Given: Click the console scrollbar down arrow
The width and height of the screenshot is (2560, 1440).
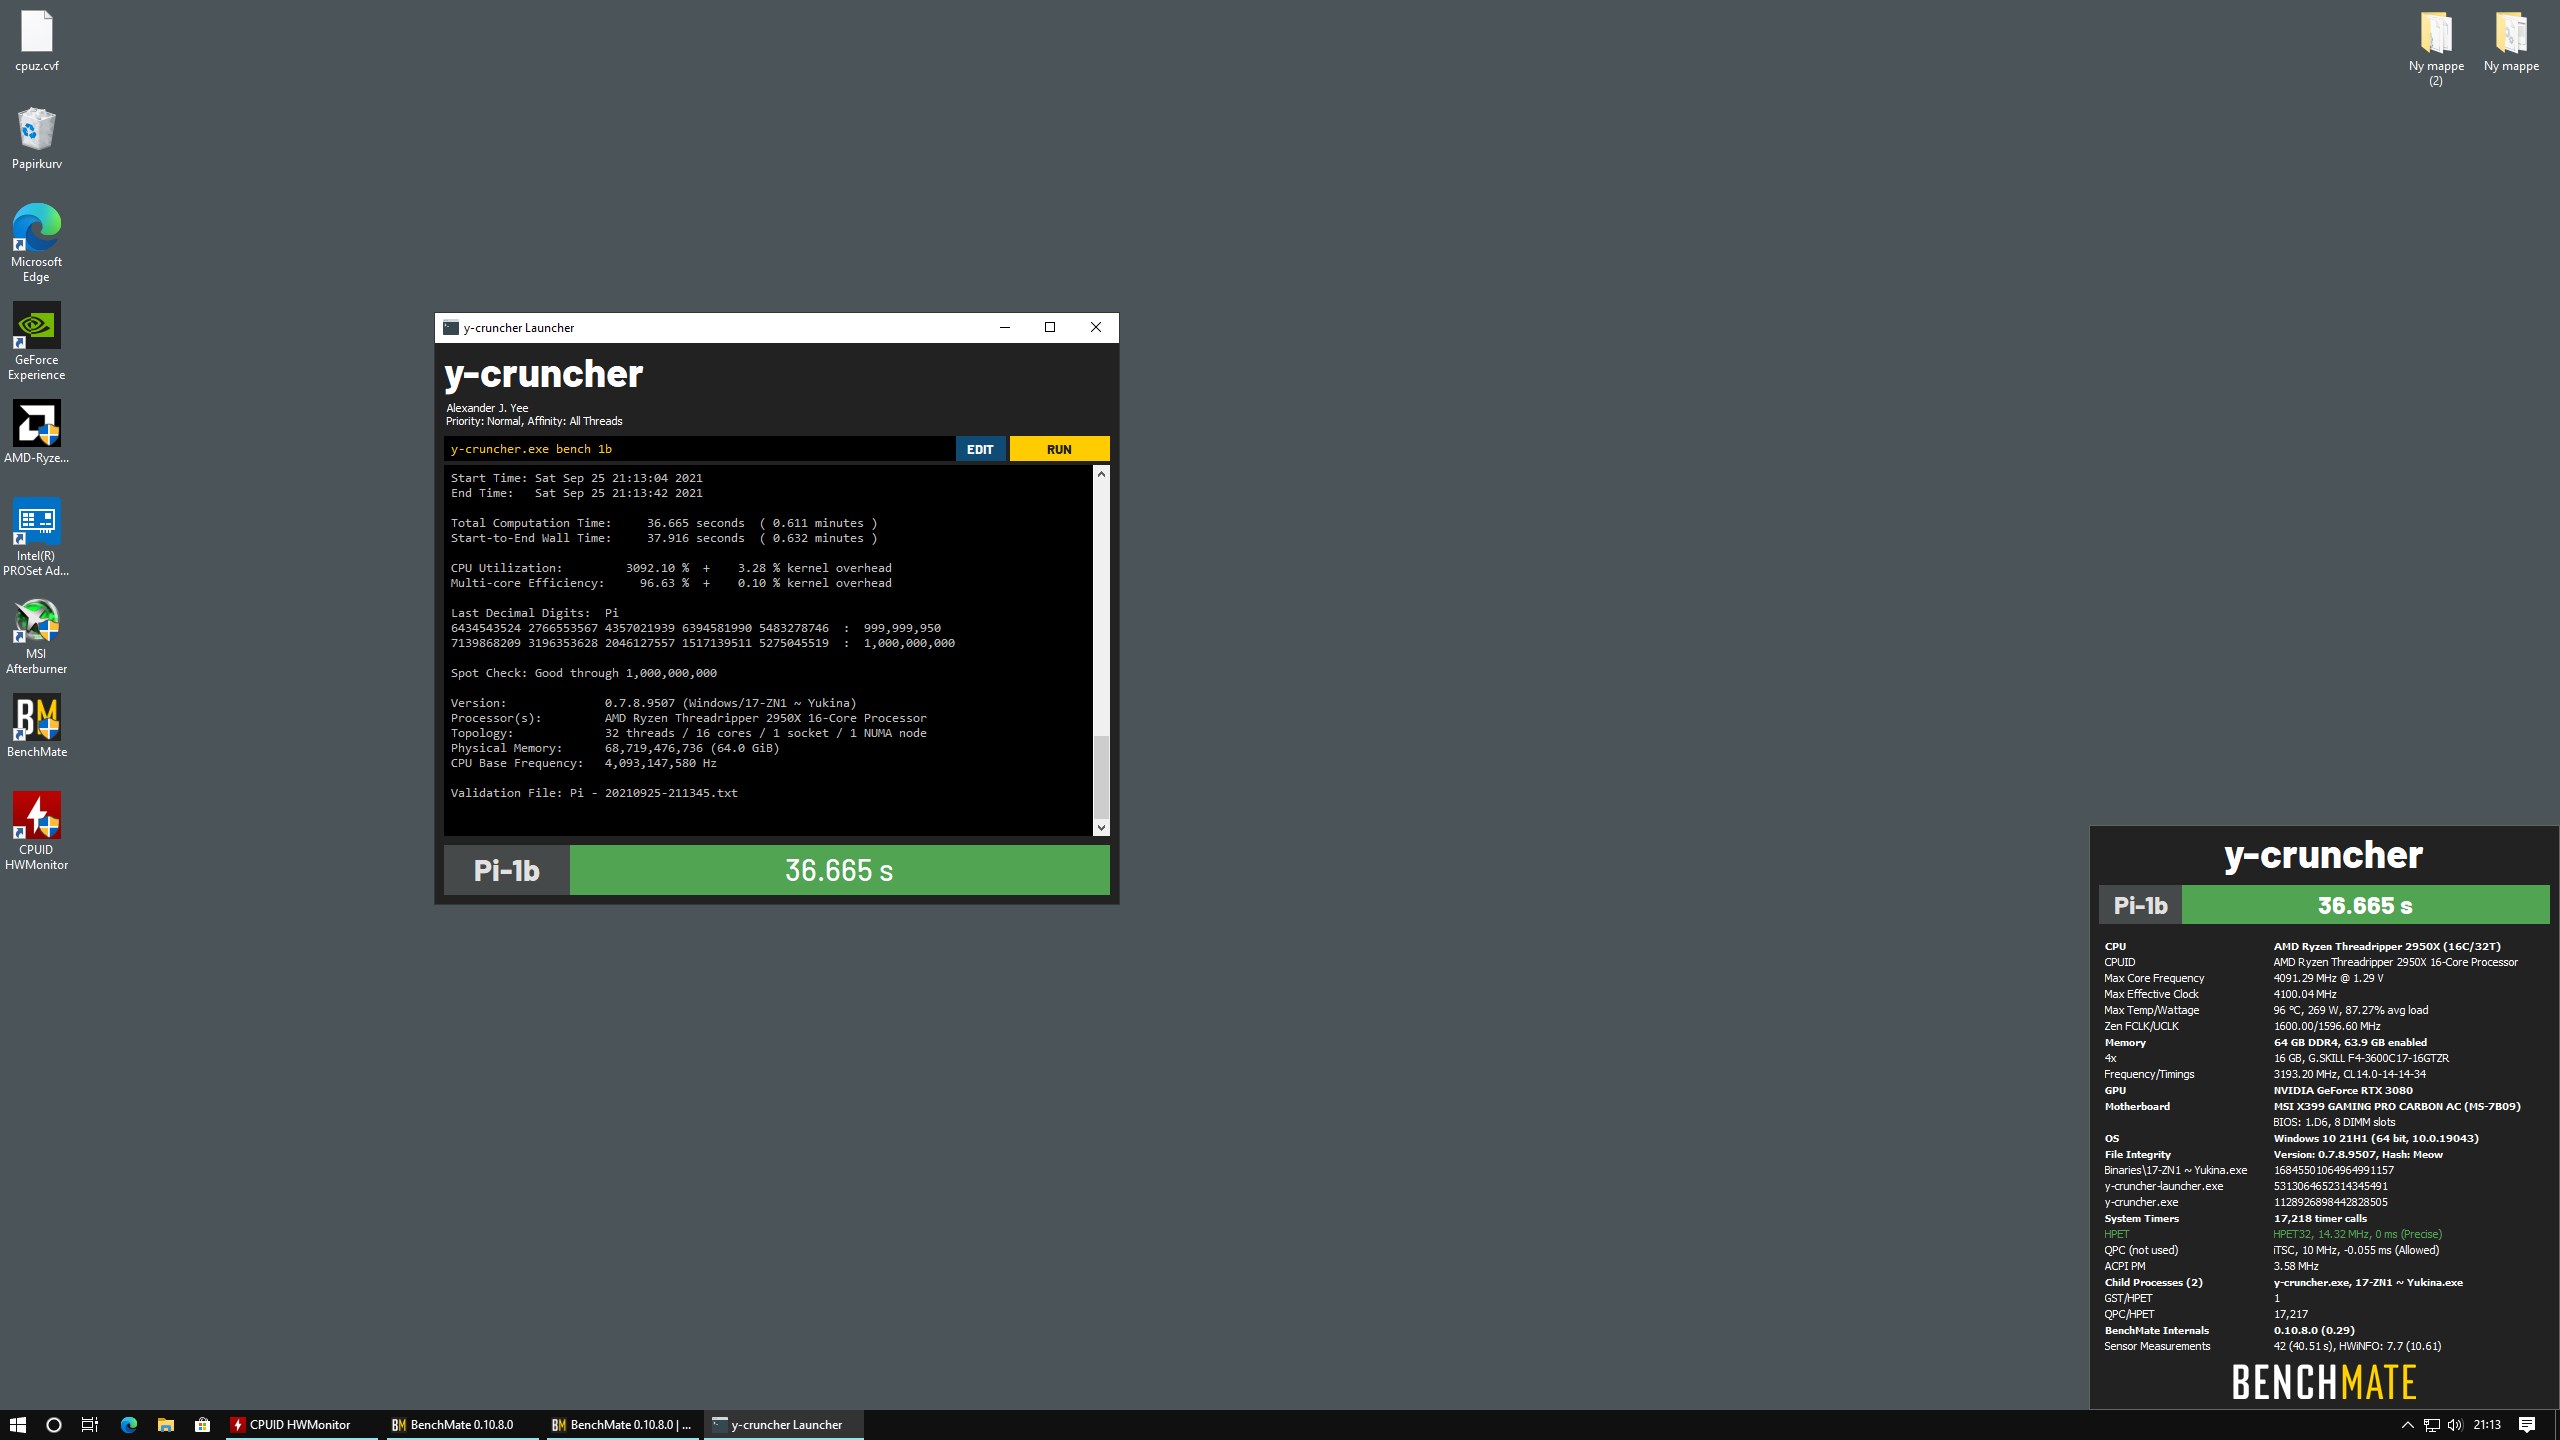Looking at the screenshot, I should pyautogui.click(x=1101, y=827).
